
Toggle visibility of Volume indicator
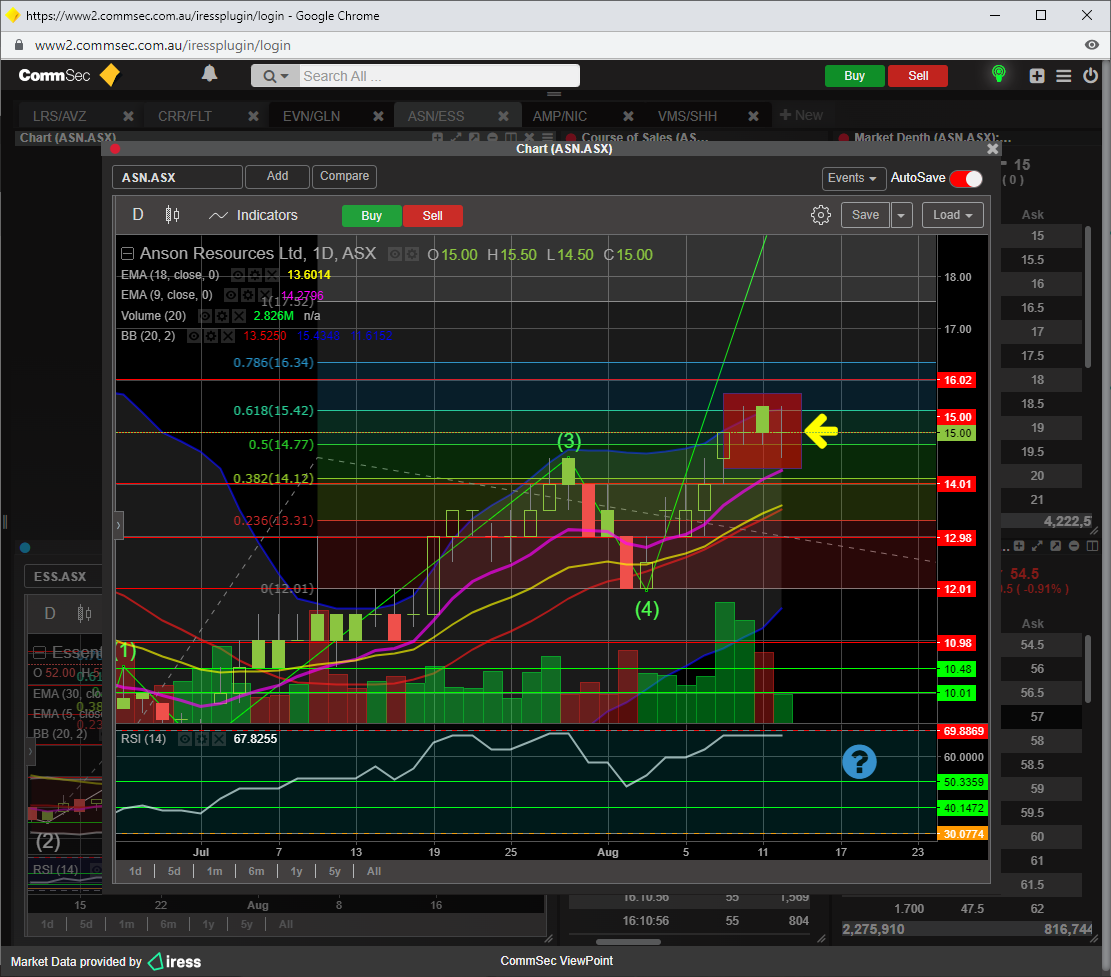pyautogui.click(x=205, y=316)
